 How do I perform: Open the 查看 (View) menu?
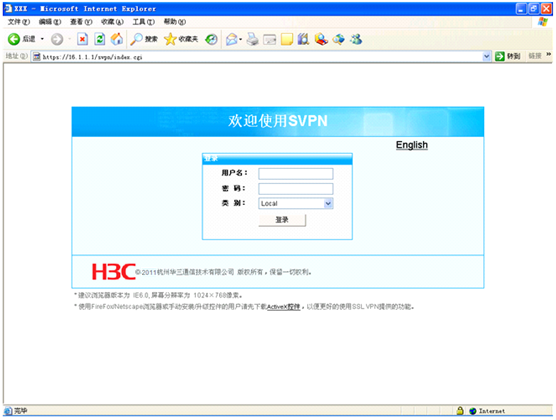(x=81, y=22)
